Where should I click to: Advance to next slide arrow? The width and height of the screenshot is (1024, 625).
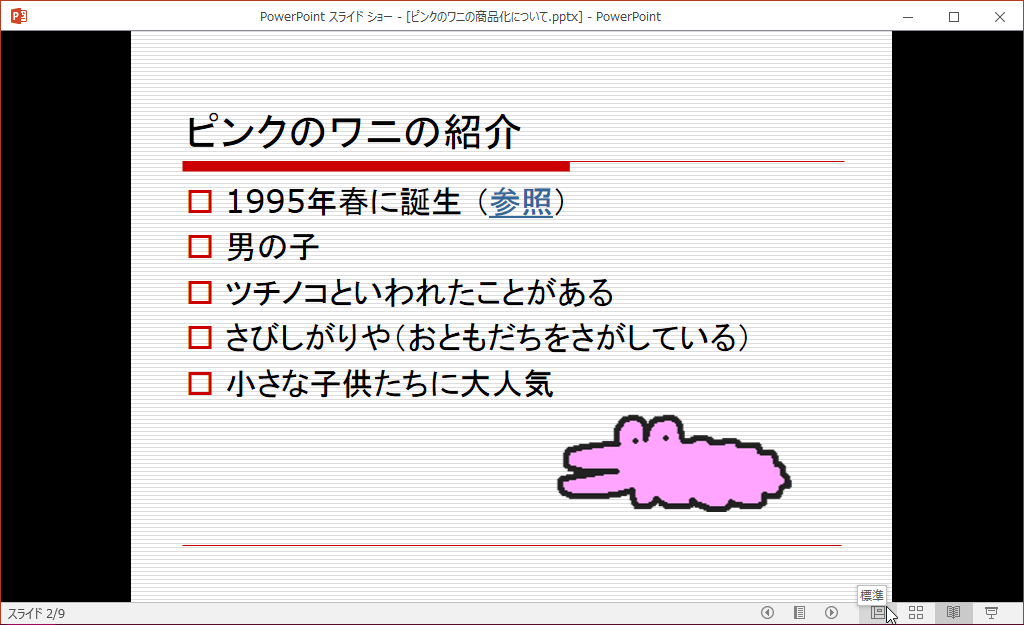pos(831,613)
